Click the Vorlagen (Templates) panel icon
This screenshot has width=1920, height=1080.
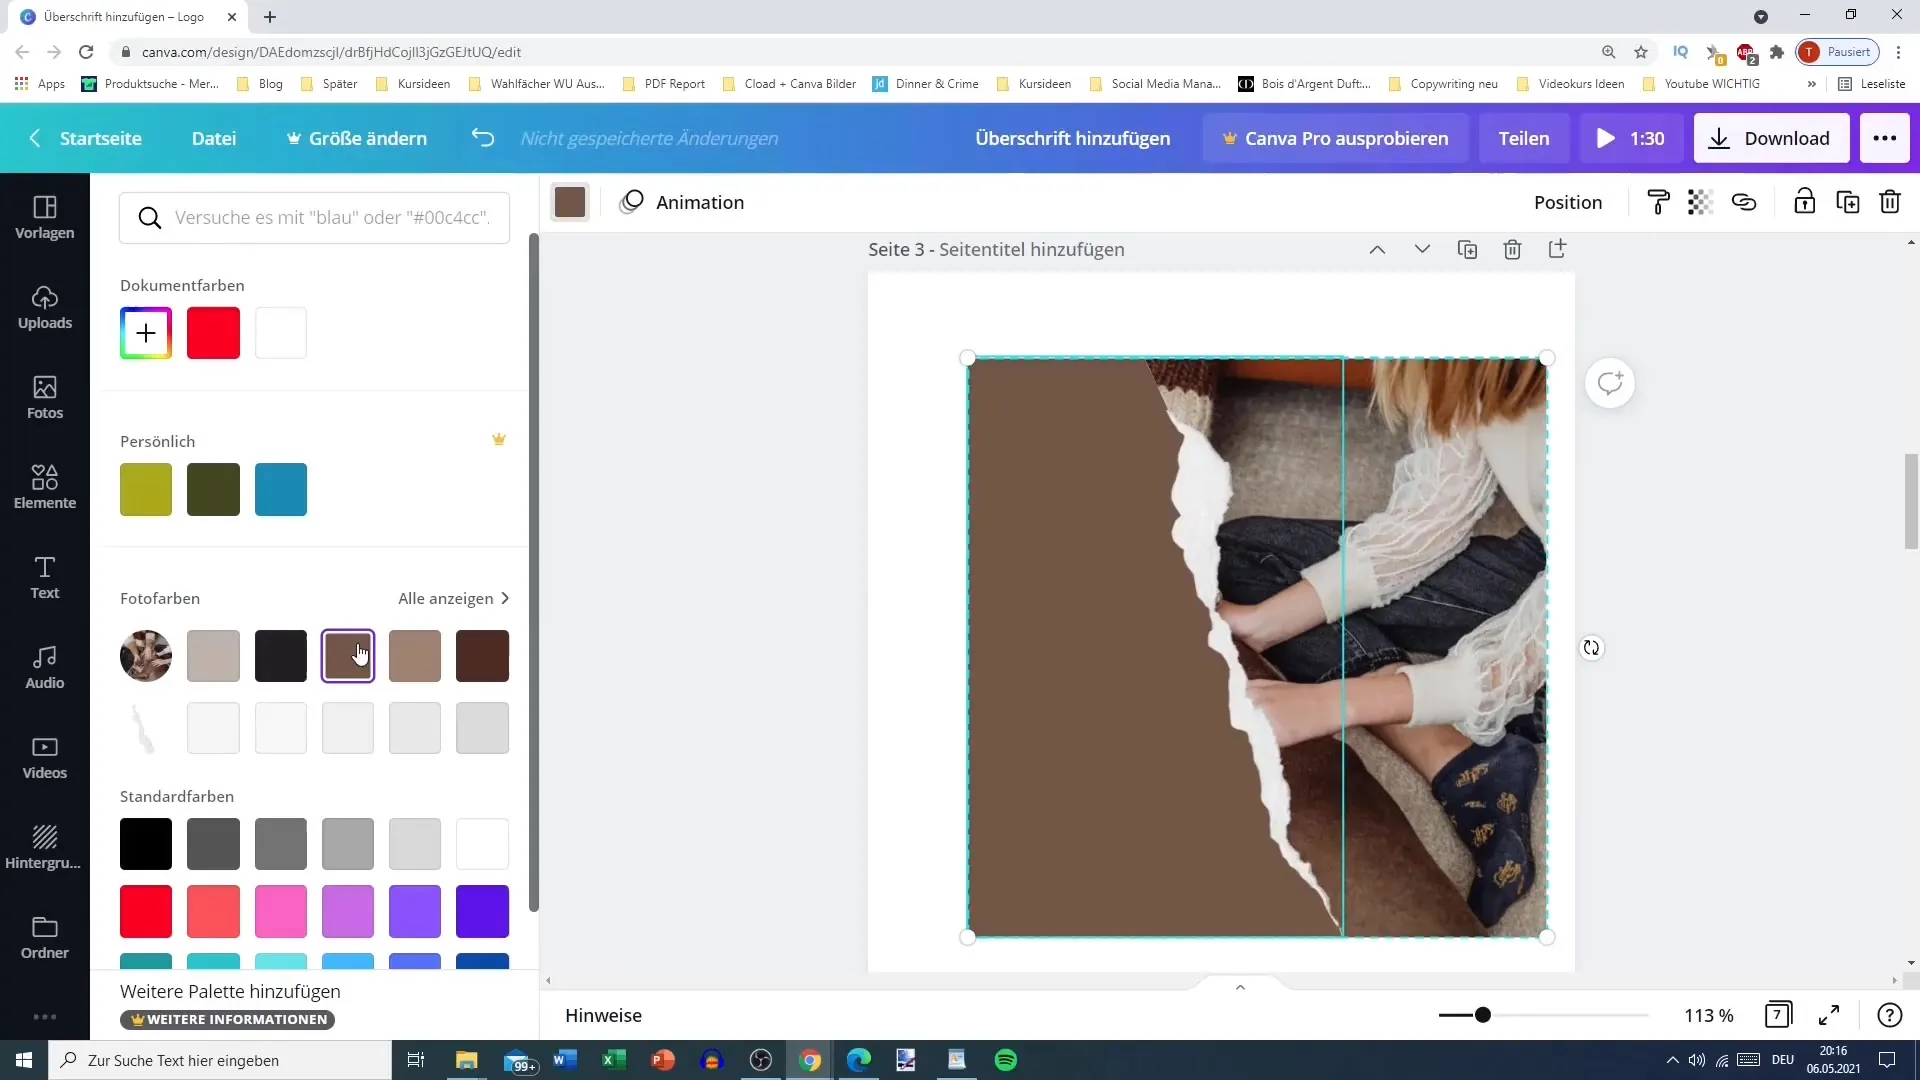pyautogui.click(x=45, y=216)
